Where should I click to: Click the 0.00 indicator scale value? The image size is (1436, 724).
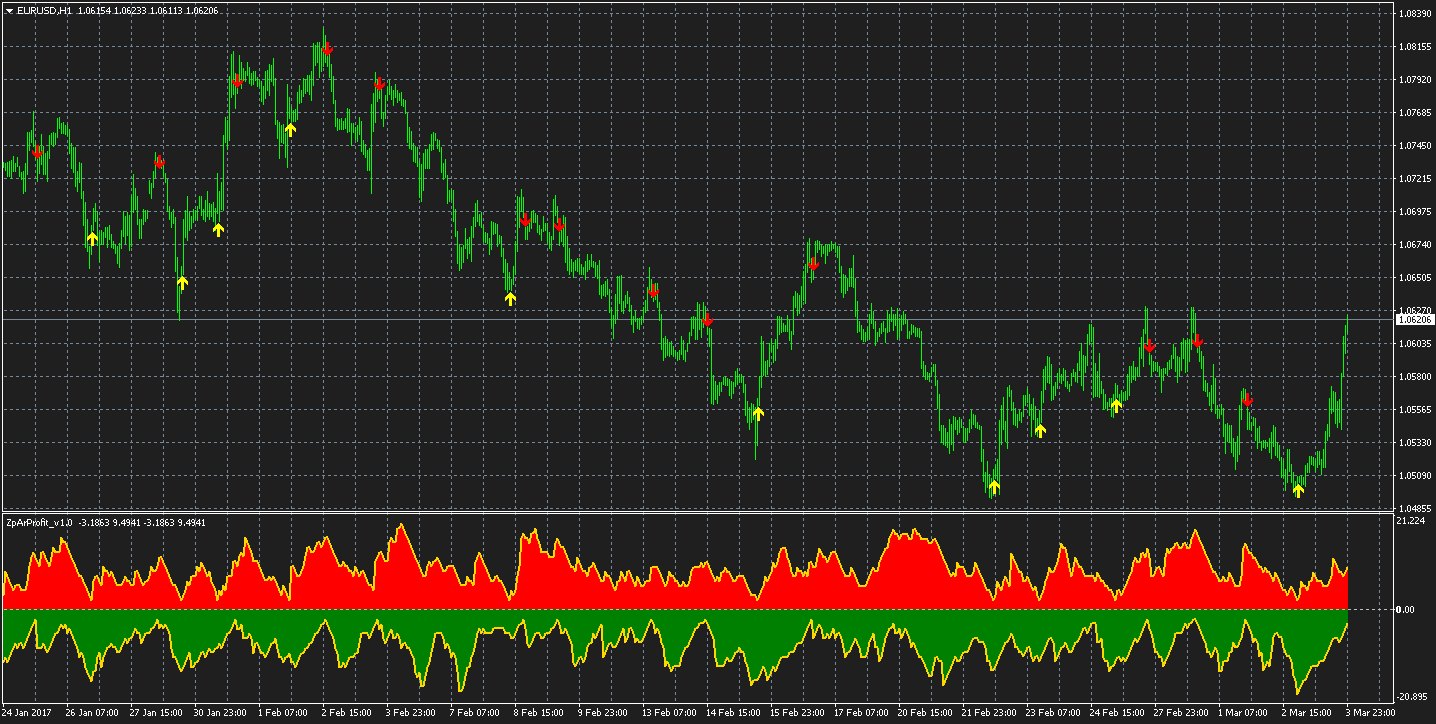(1407, 609)
